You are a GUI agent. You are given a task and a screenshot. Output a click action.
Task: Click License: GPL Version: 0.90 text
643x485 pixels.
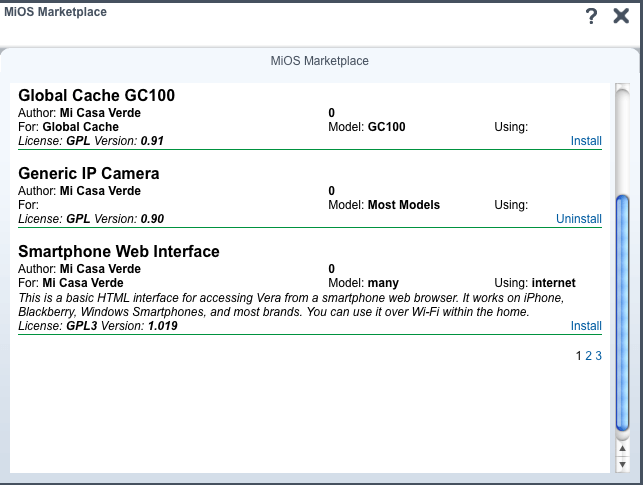tap(91, 219)
